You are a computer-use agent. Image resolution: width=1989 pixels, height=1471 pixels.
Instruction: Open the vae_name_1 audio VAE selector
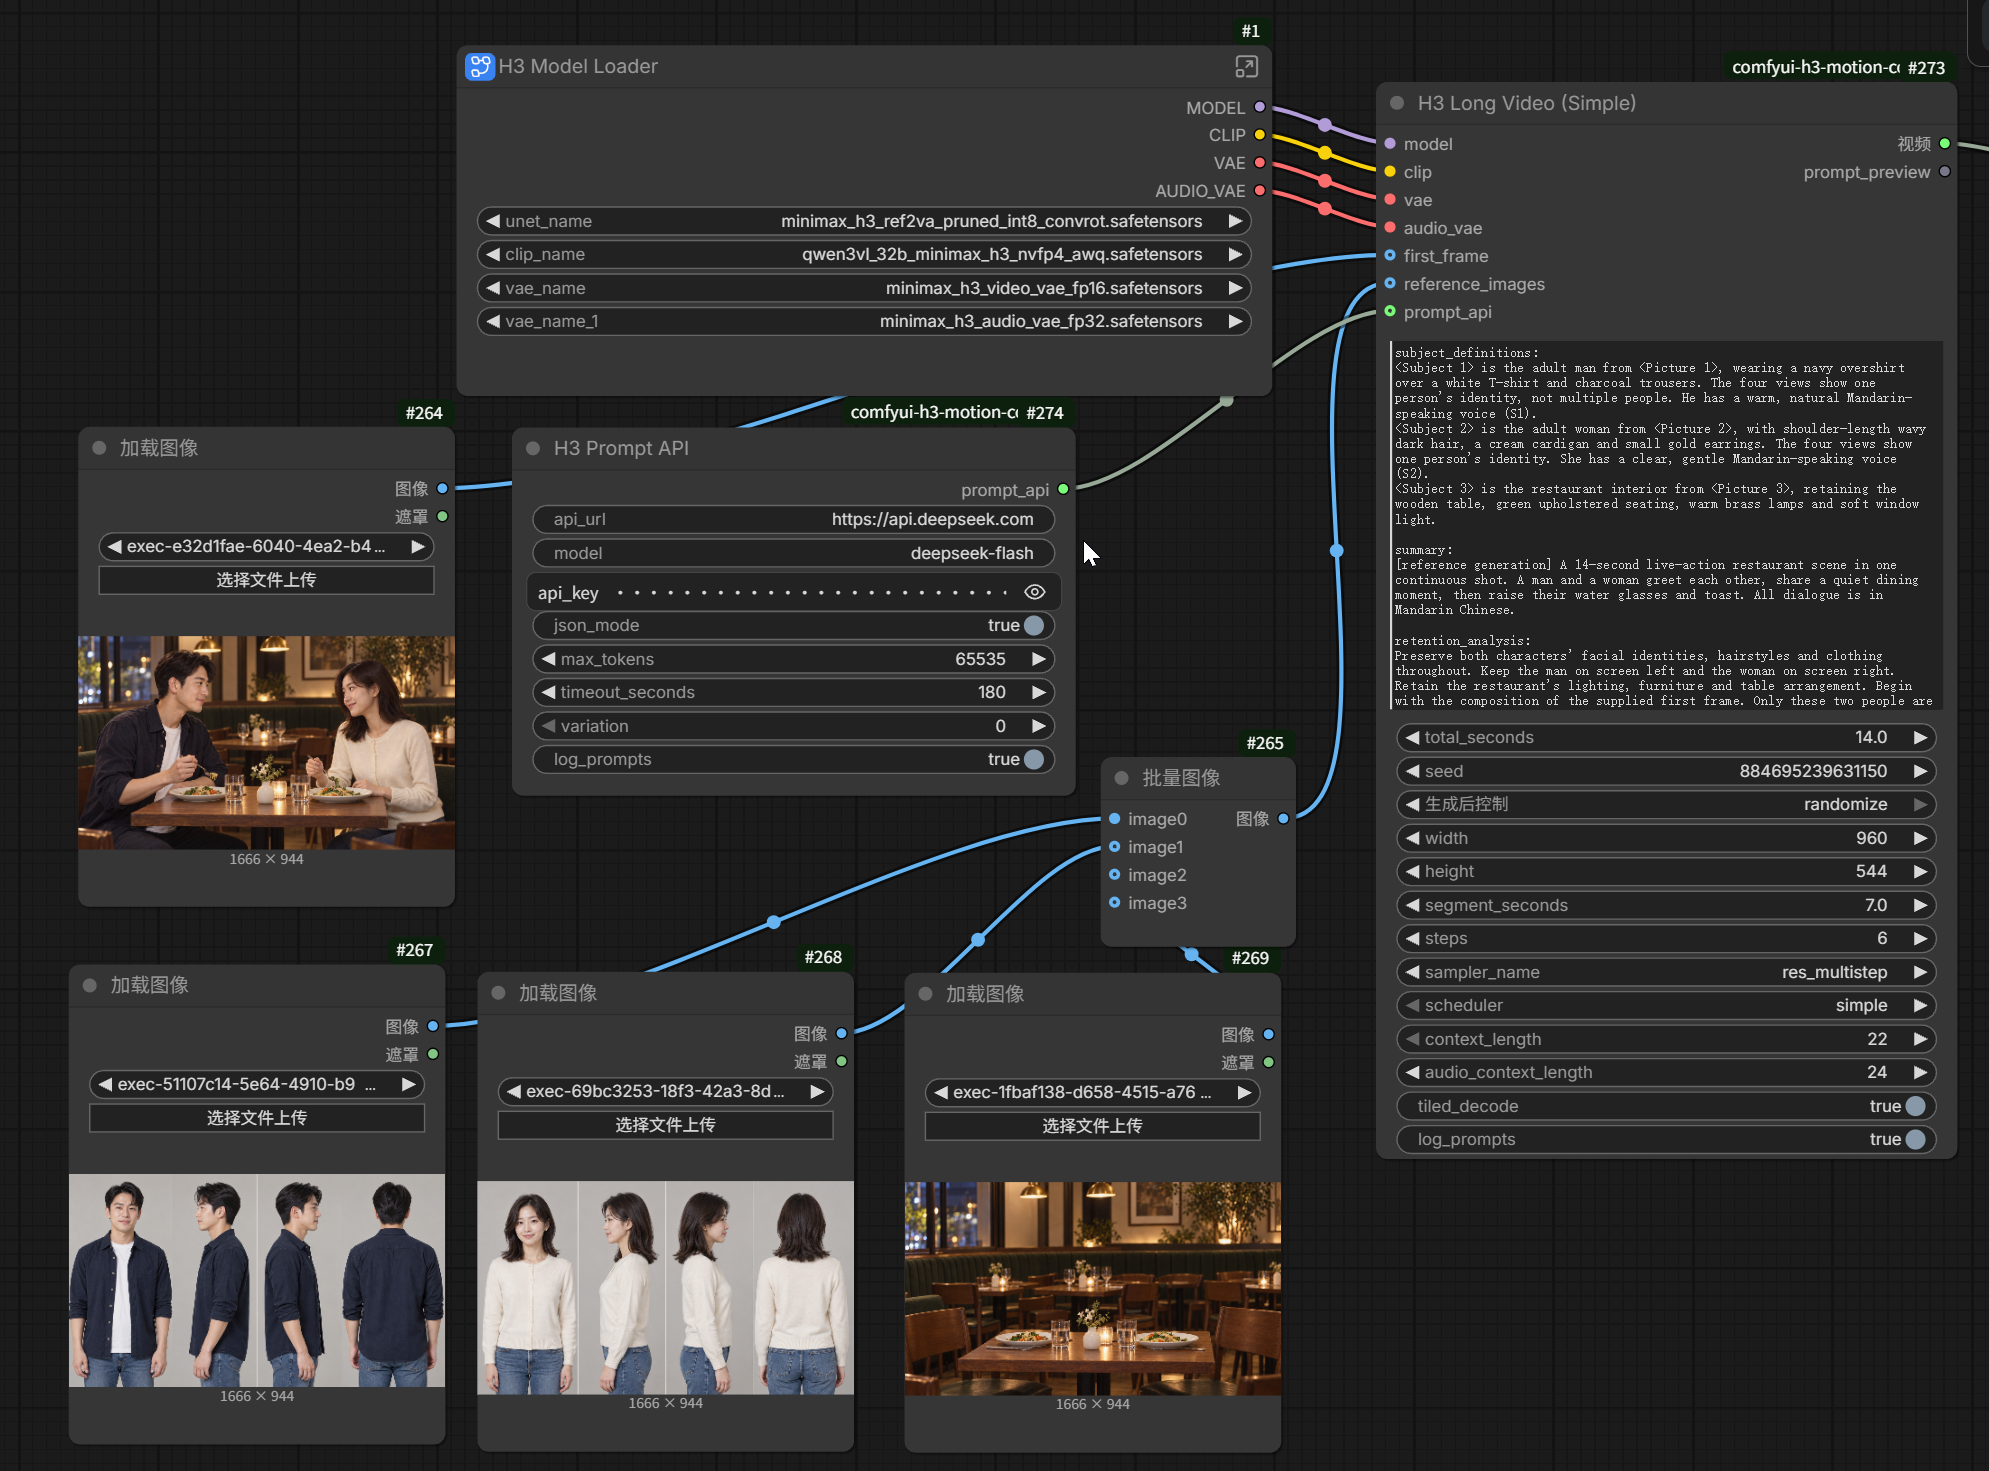(864, 321)
